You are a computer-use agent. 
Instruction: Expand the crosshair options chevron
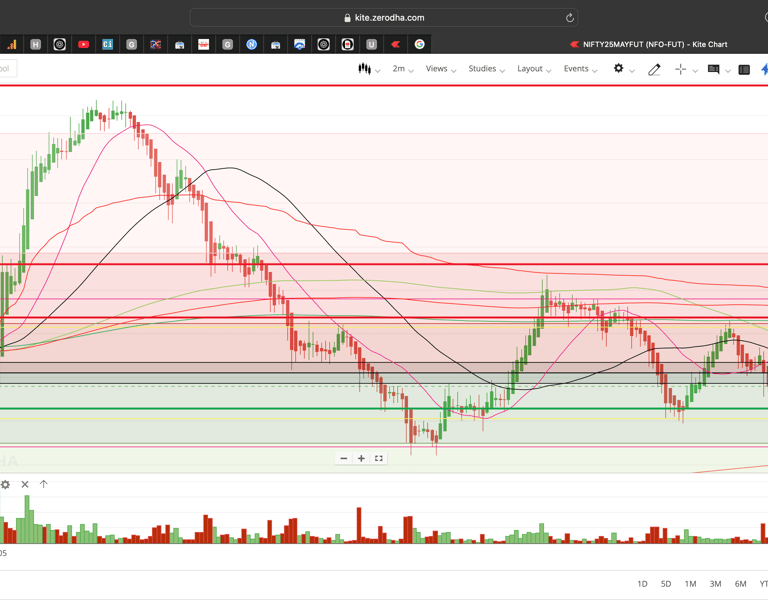point(695,71)
